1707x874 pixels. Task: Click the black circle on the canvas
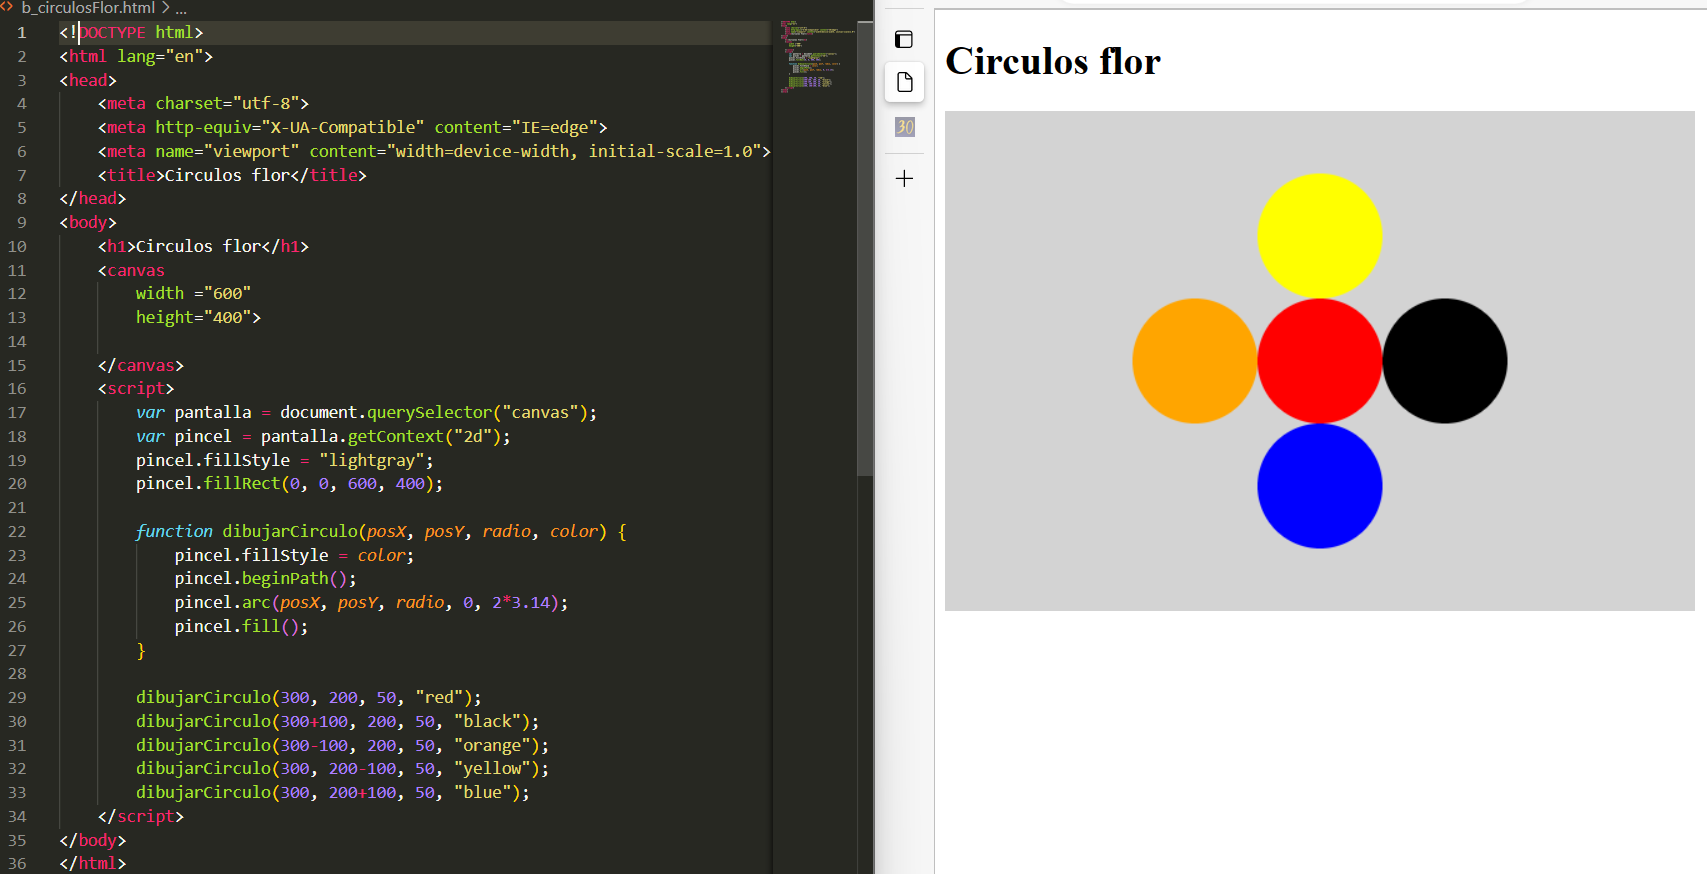[1444, 361]
